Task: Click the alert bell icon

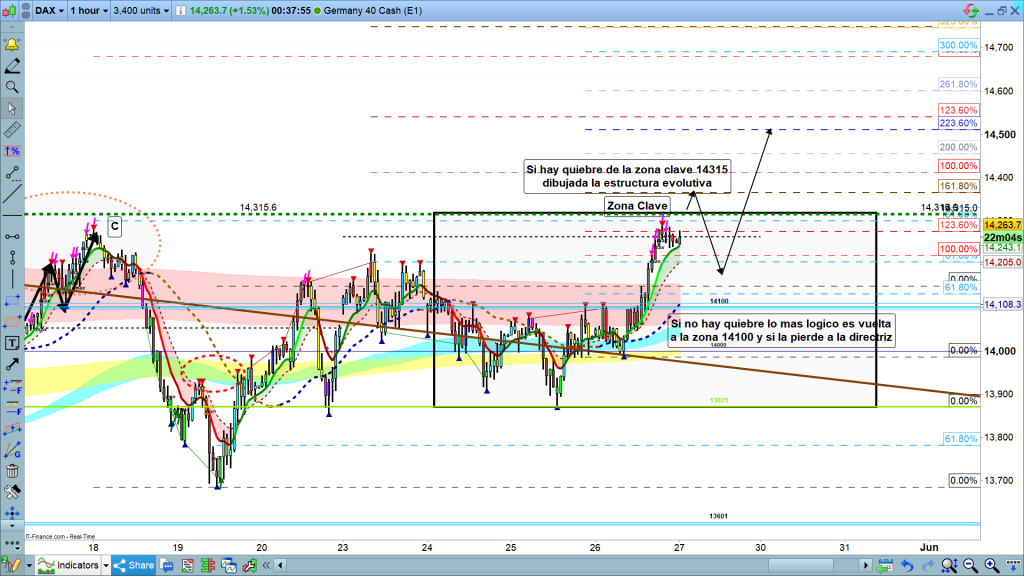Action: [12, 46]
